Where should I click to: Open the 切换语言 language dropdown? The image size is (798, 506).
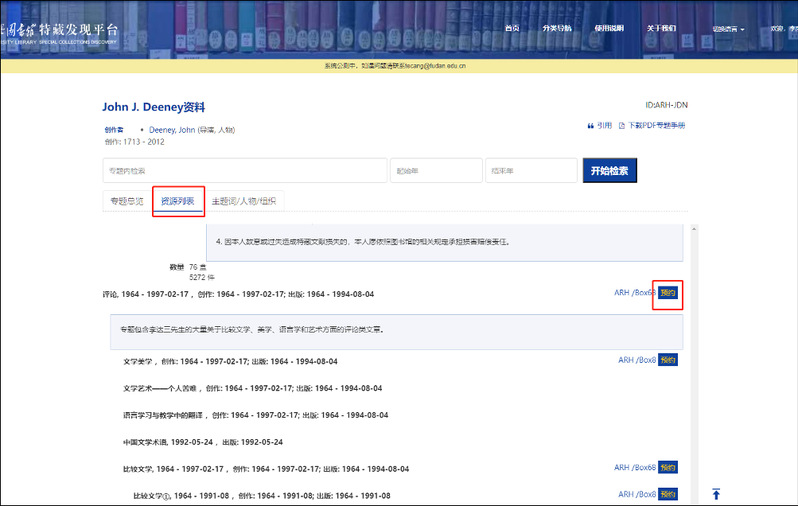pyautogui.click(x=728, y=29)
